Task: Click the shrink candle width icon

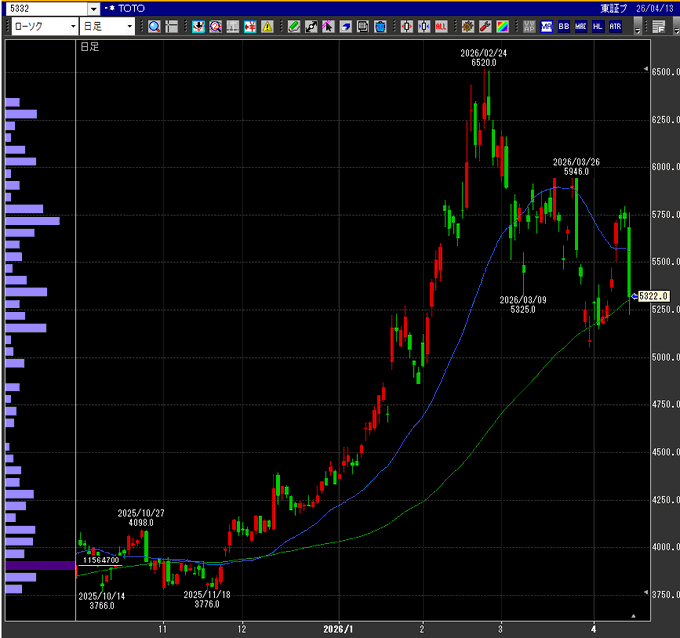Action: pyautogui.click(x=424, y=26)
